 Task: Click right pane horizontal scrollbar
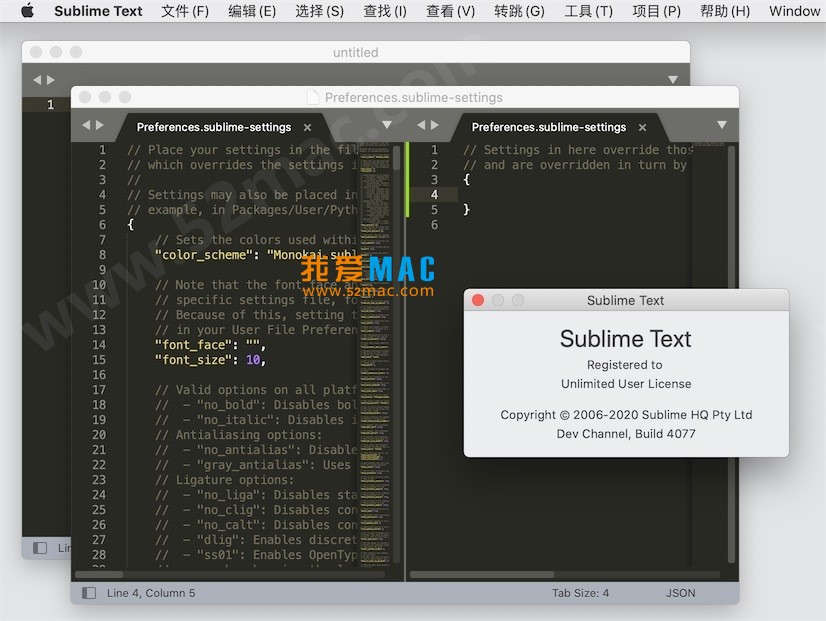click(481, 574)
